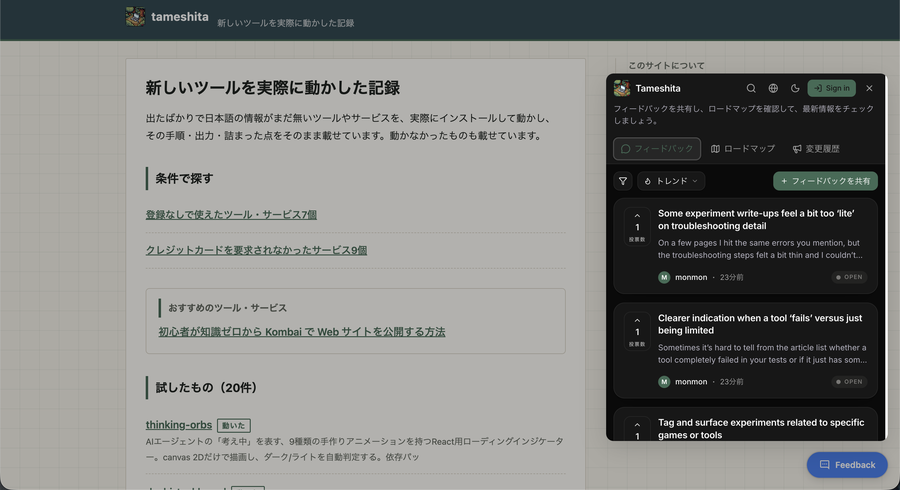Select the フィードバック tab
Screen dimensions: 900x490
point(657,149)
